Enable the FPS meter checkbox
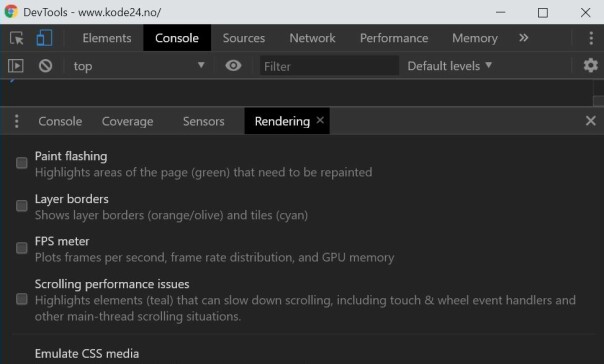604x364 pixels. click(x=22, y=248)
